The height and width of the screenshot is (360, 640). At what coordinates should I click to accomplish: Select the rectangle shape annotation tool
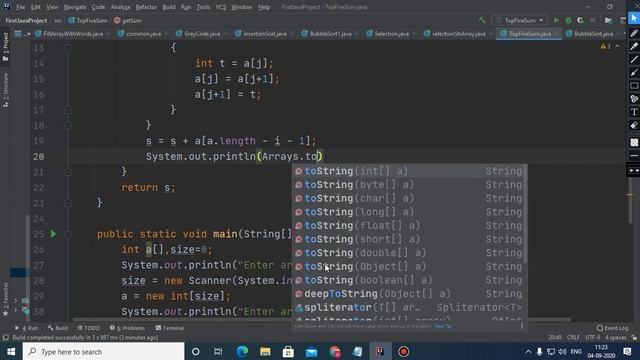[634, 86]
